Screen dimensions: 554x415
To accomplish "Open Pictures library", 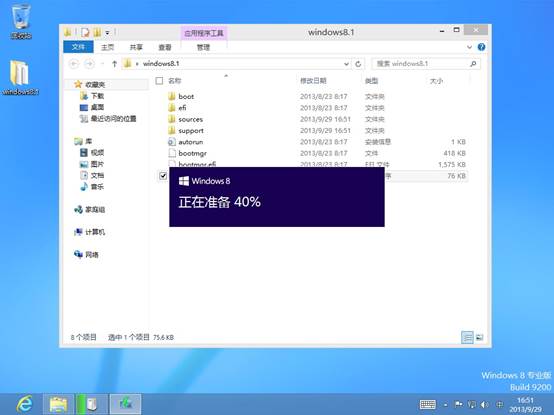I will click(x=97, y=164).
